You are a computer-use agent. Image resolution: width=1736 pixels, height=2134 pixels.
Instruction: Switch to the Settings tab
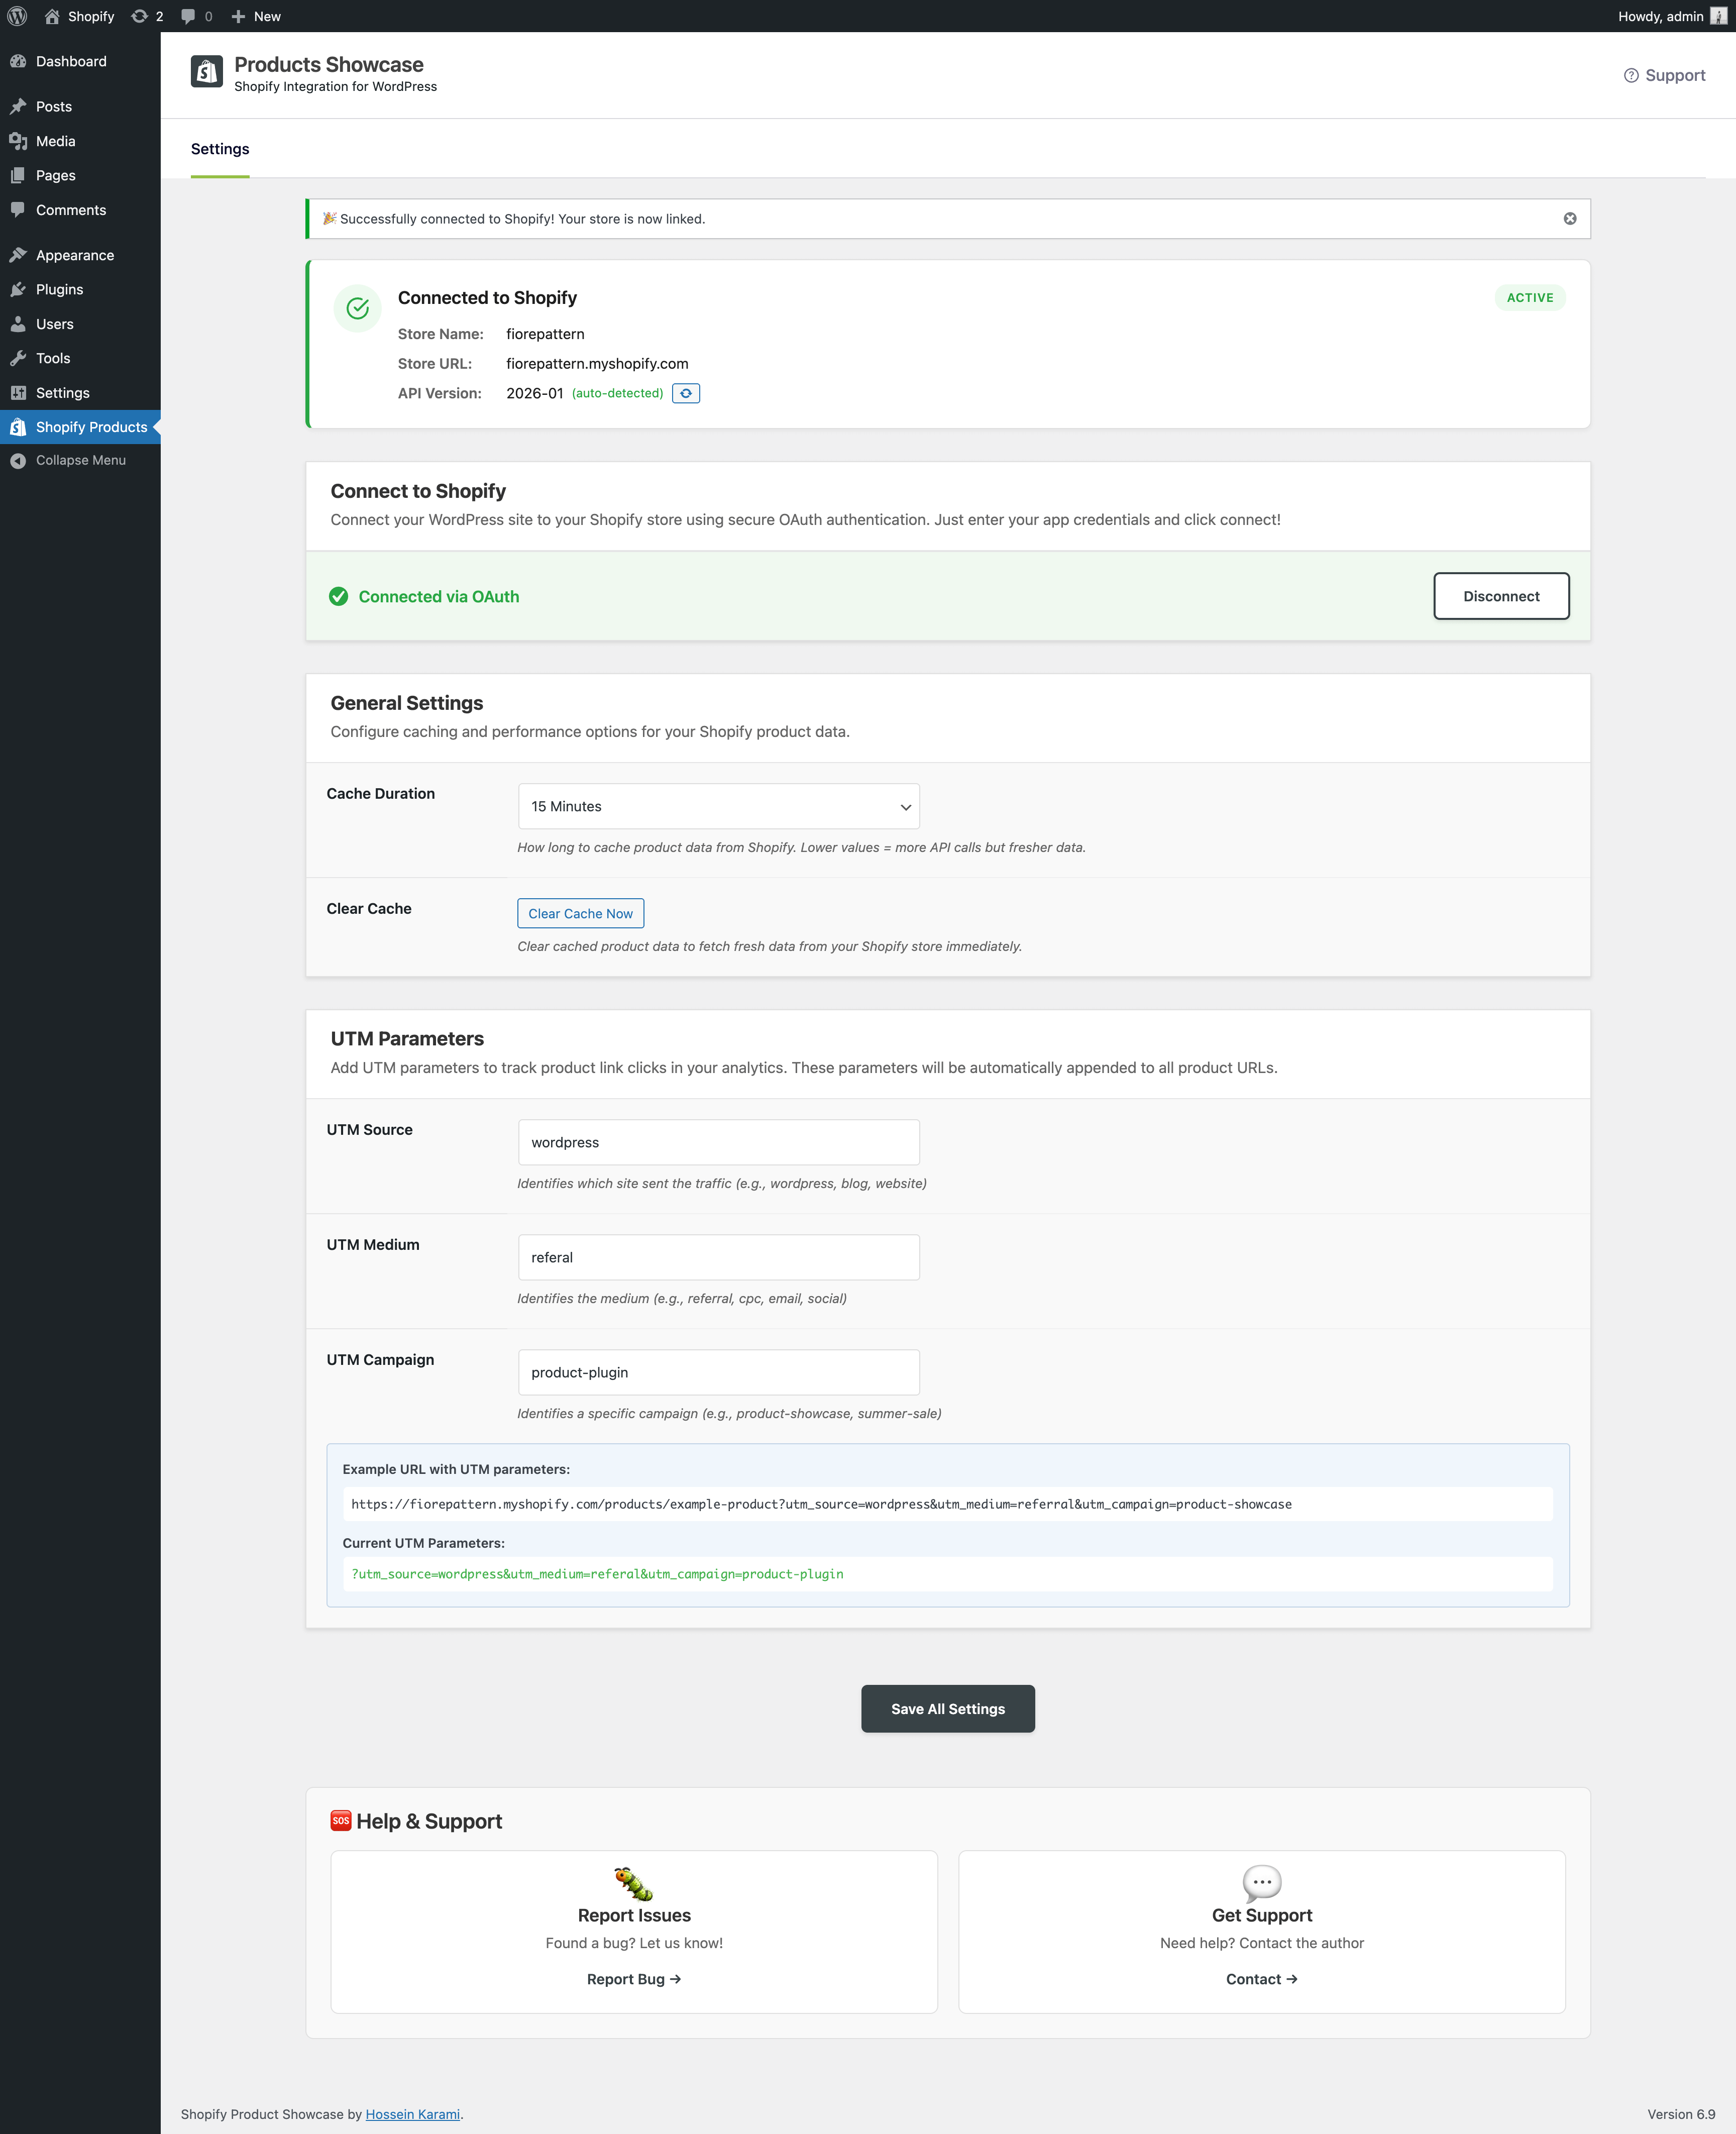[219, 149]
